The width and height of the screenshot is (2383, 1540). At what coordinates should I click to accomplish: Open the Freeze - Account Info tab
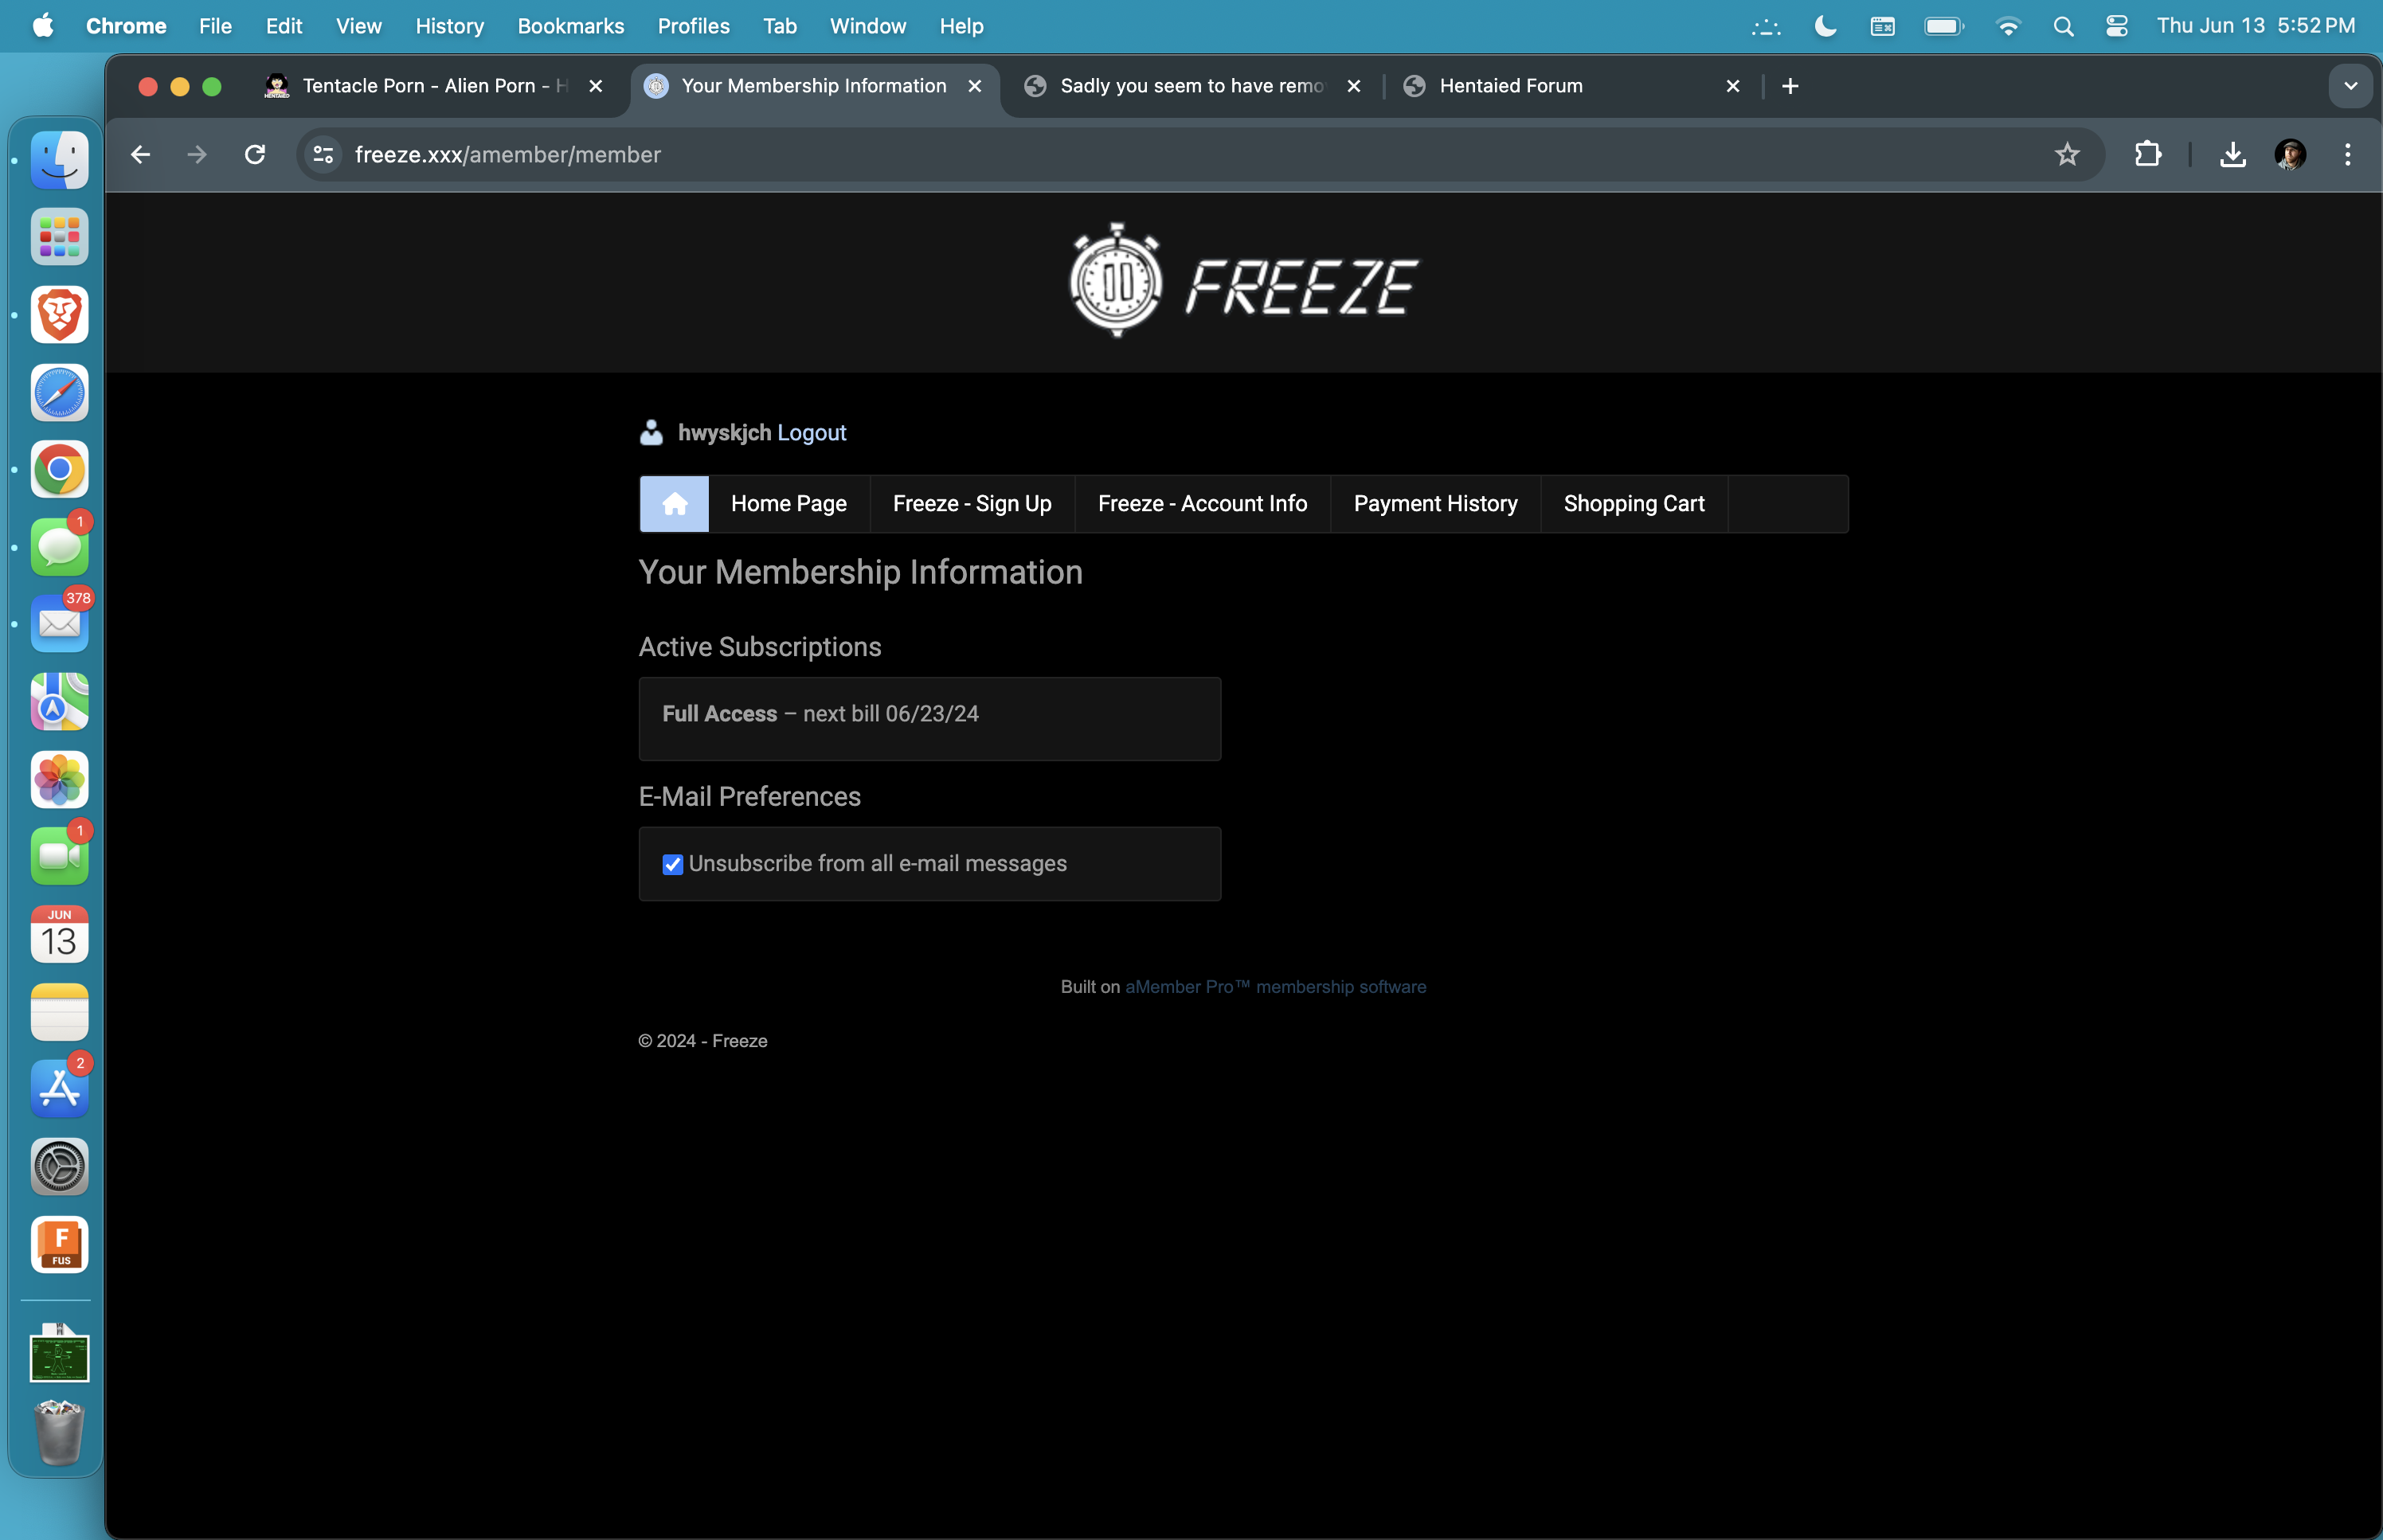coord(1202,504)
